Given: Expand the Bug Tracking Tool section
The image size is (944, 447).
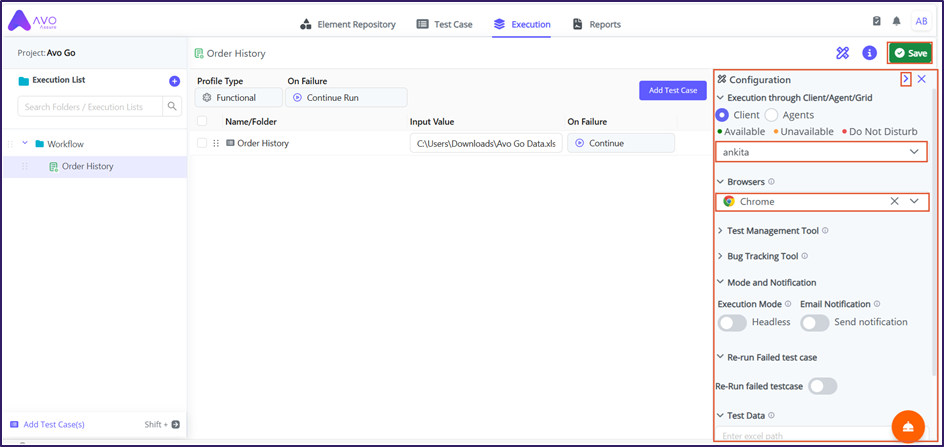Looking at the screenshot, I should [x=761, y=256].
